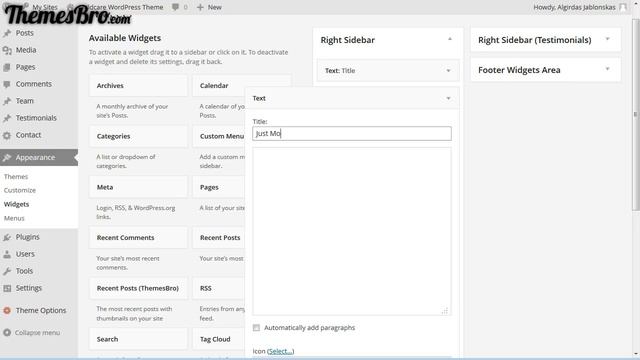Click the Howdy, Algirdas Jablonskas account text
The image size is (640, 360).
point(574,7)
